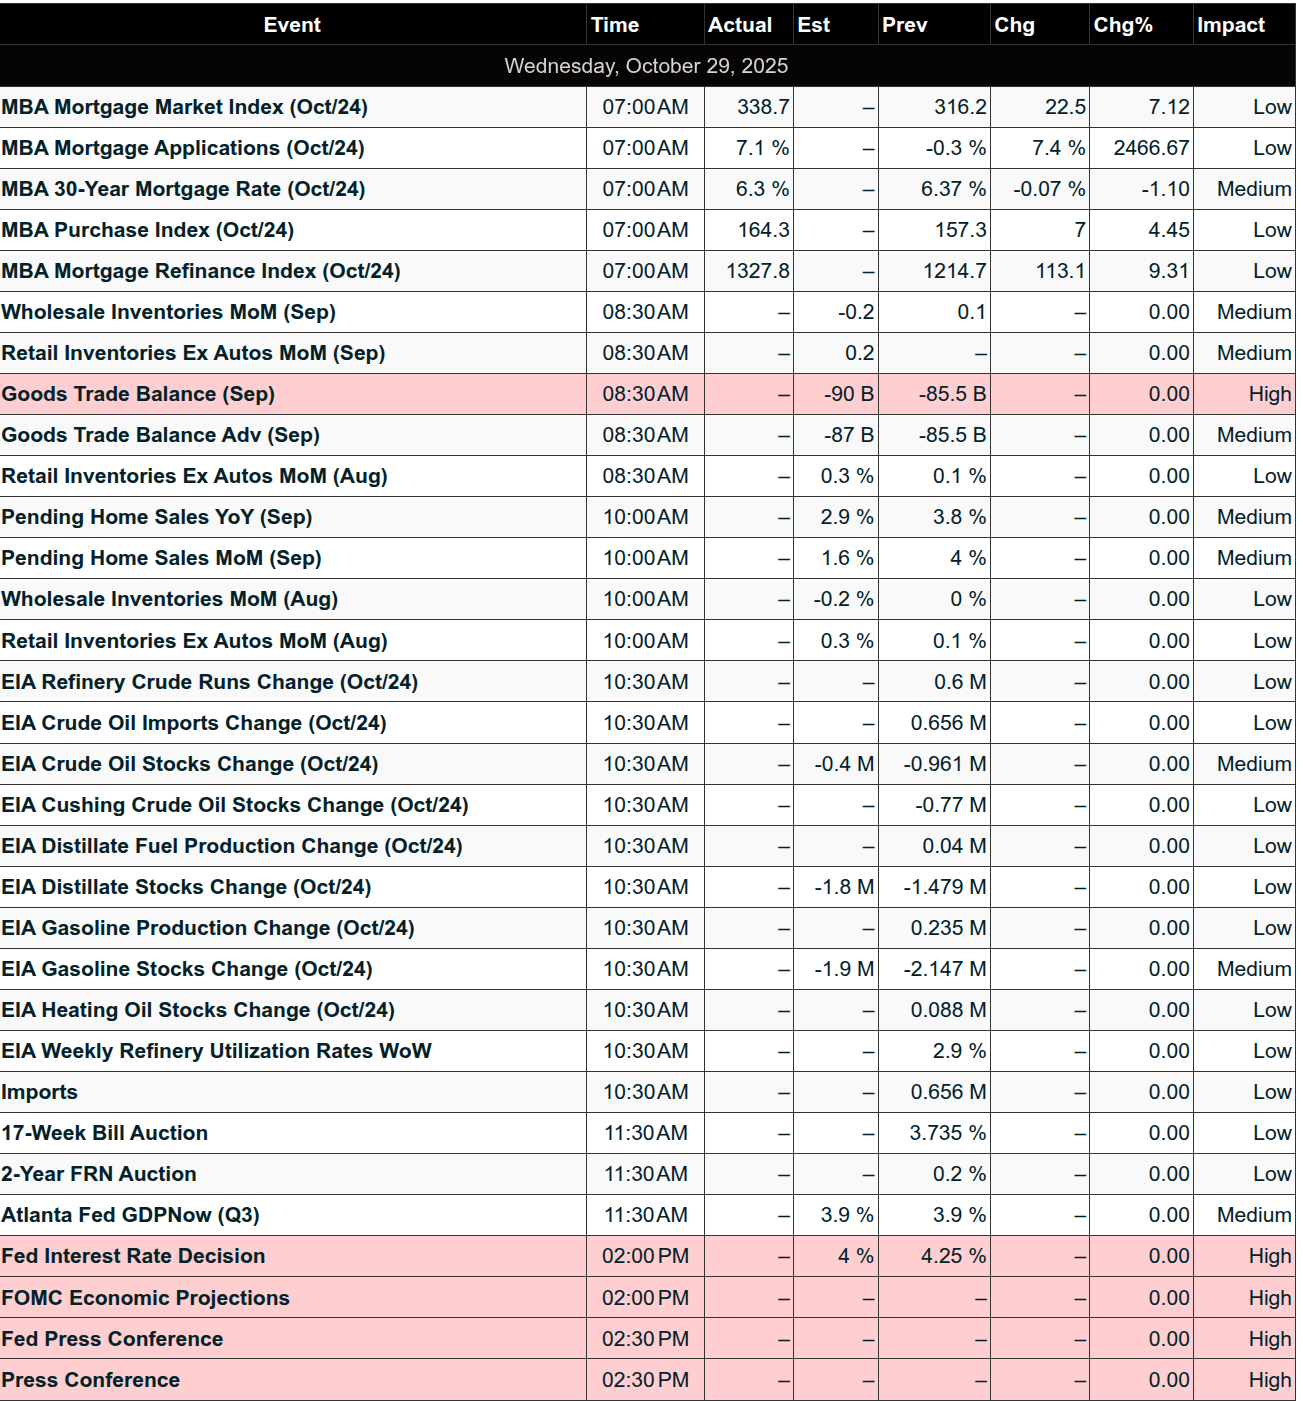Click the Pending Home Sales YoY event
Viewport: 1303px width, 1401px height.
pos(157,517)
